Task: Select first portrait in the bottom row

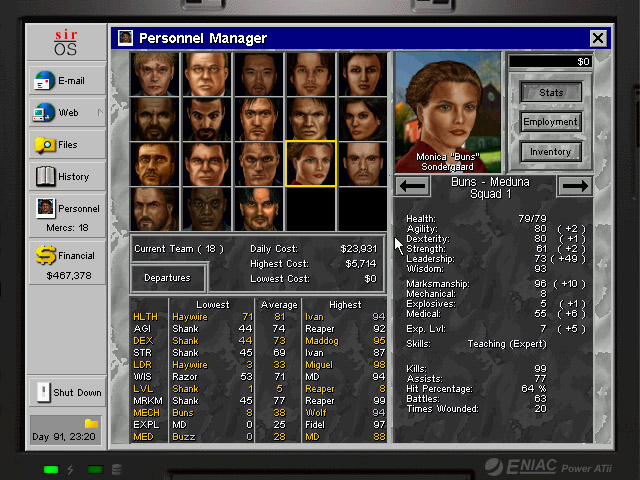Action: 155,209
